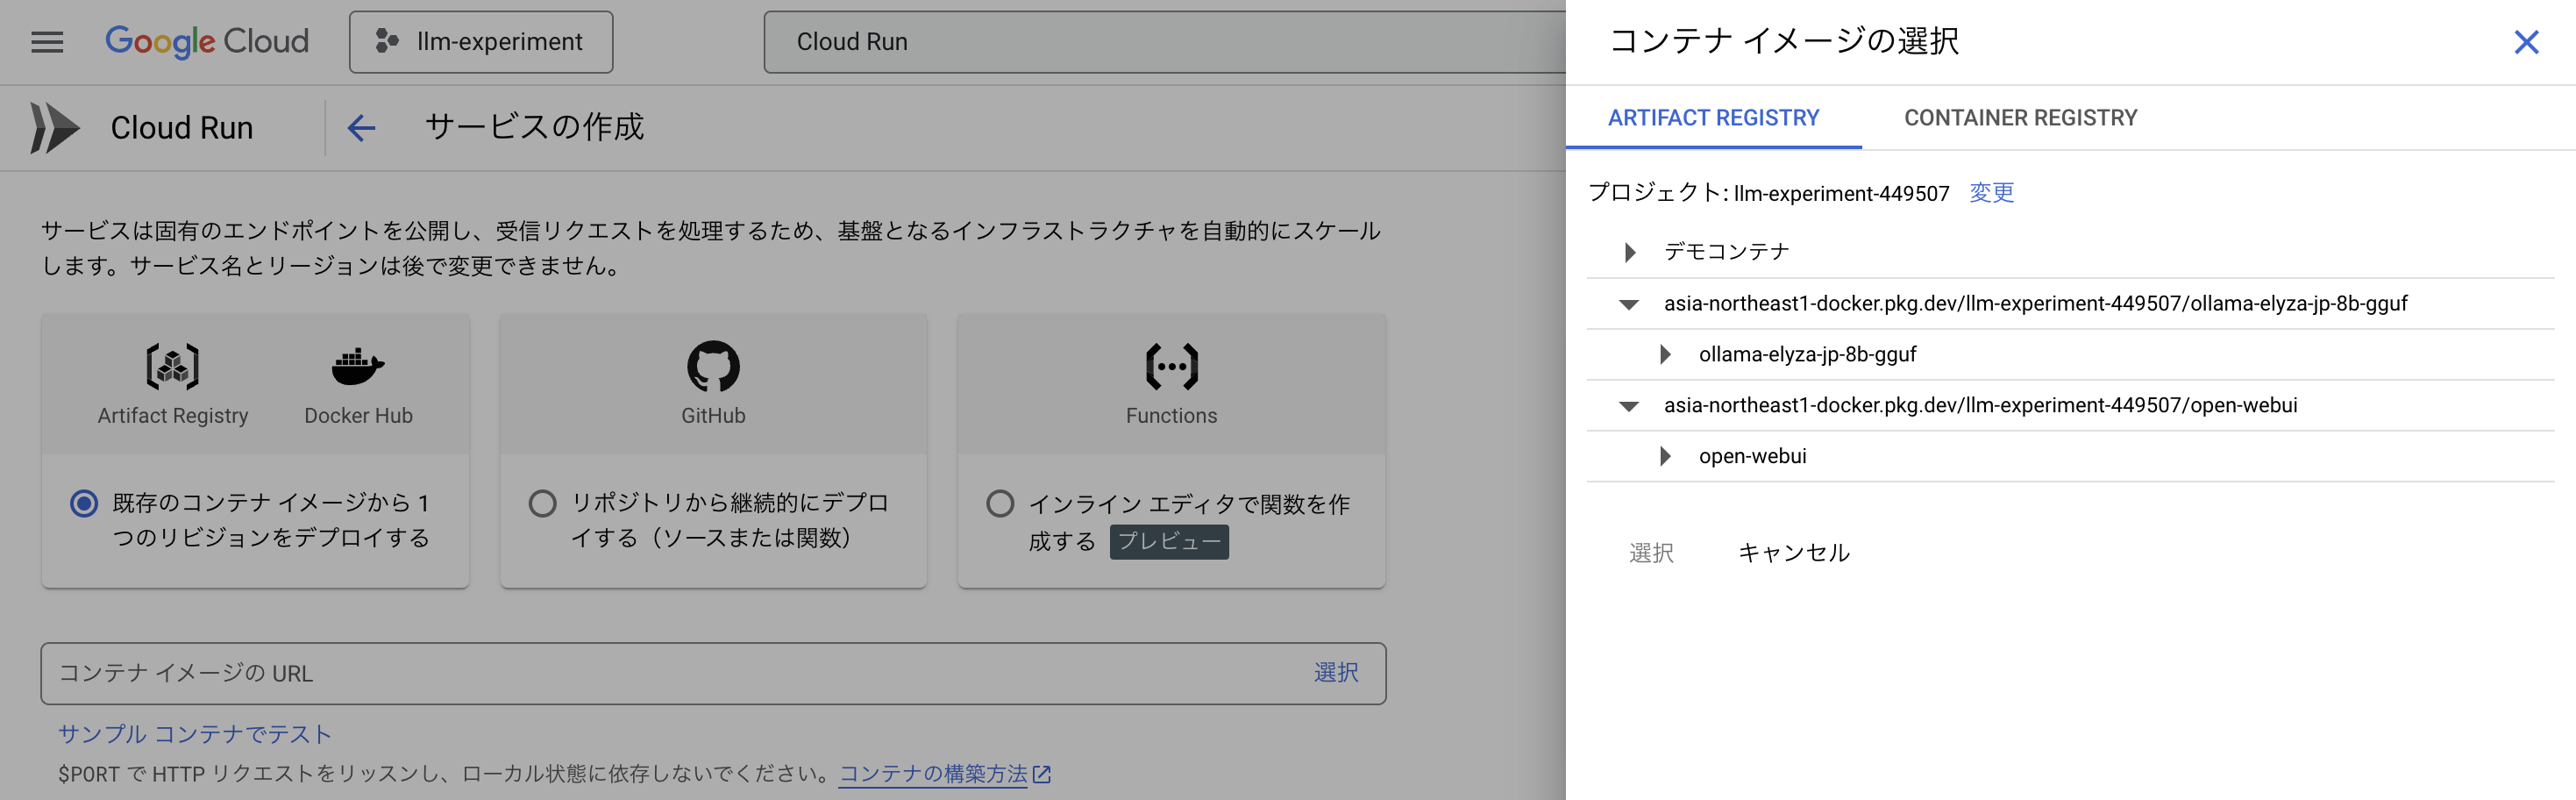Screen dimensions: 2576x800
Task: Select deploy from existing container image radio
Action: [84, 503]
